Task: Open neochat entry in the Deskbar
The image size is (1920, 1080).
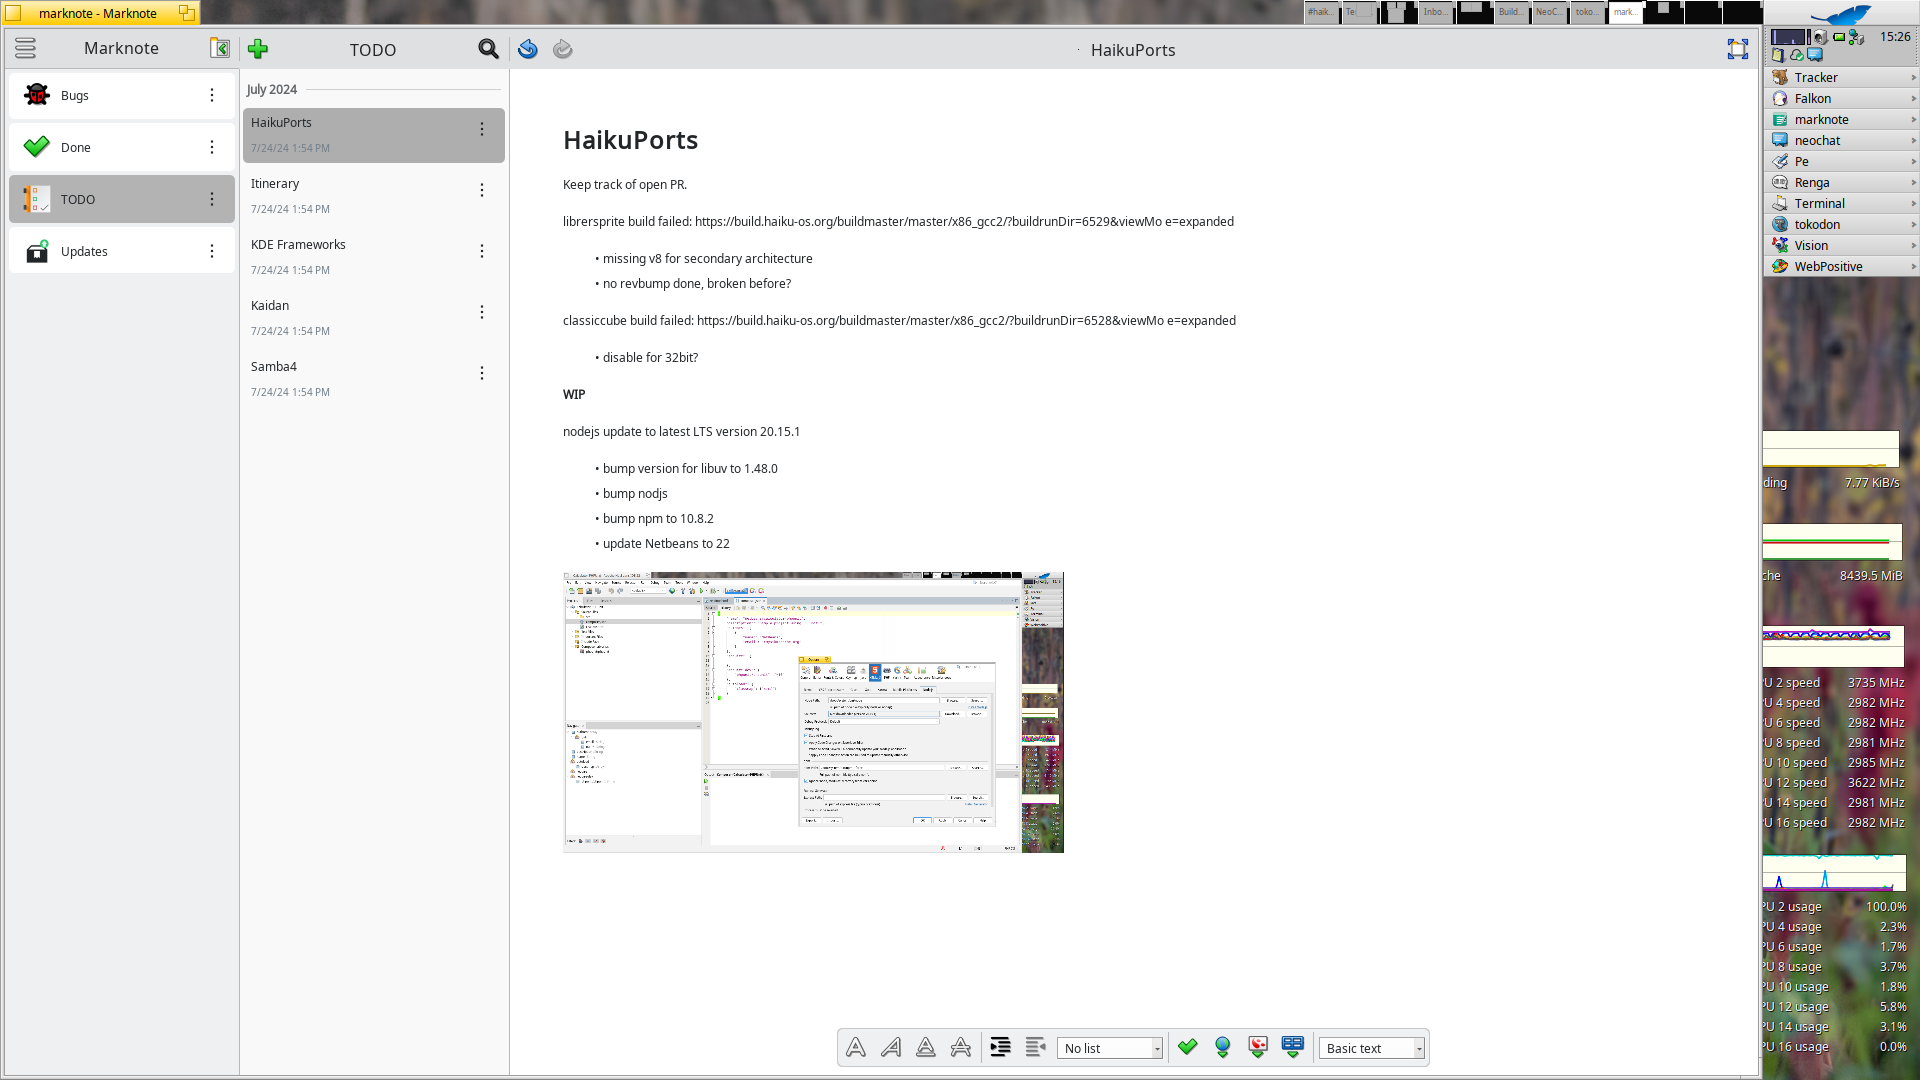Action: click(x=1841, y=140)
